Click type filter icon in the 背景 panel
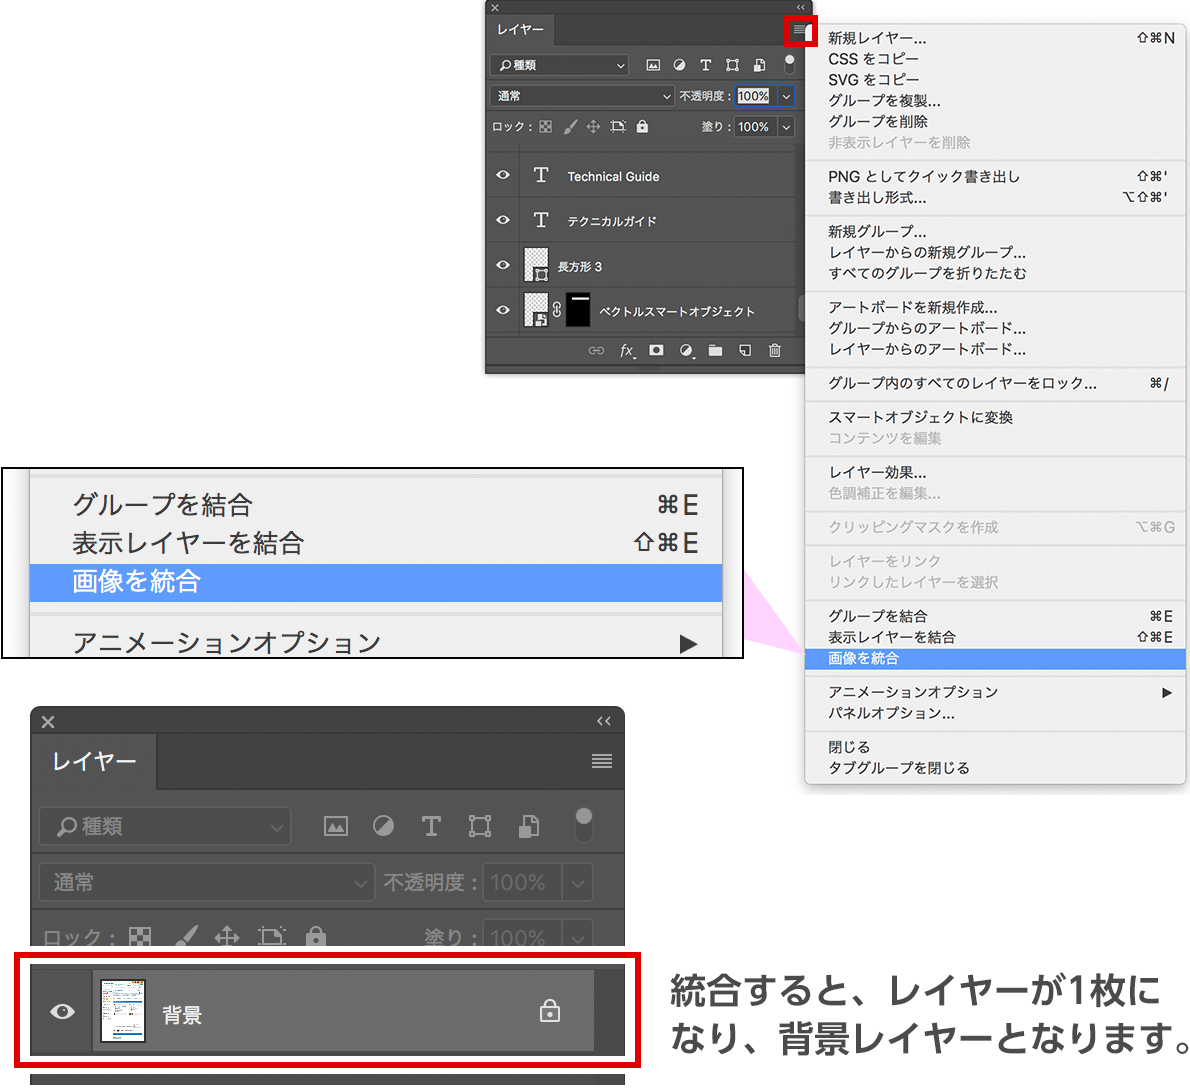 (431, 825)
